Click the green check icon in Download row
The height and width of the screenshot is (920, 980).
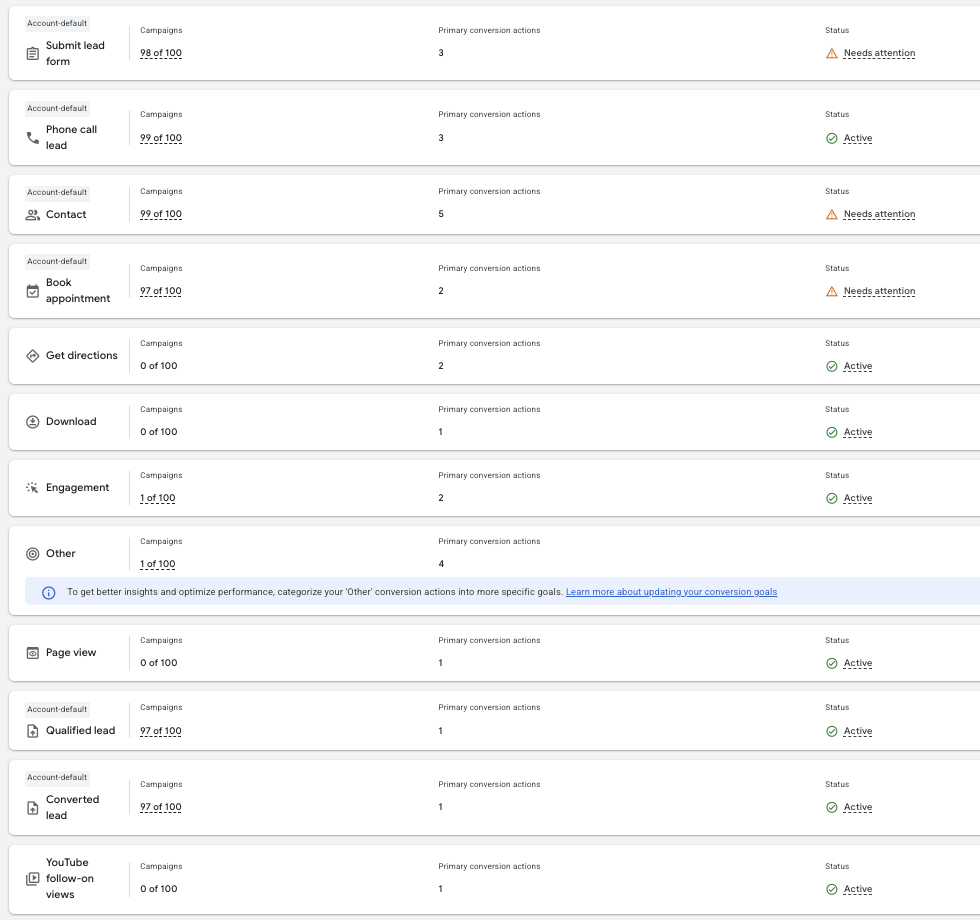coord(831,432)
